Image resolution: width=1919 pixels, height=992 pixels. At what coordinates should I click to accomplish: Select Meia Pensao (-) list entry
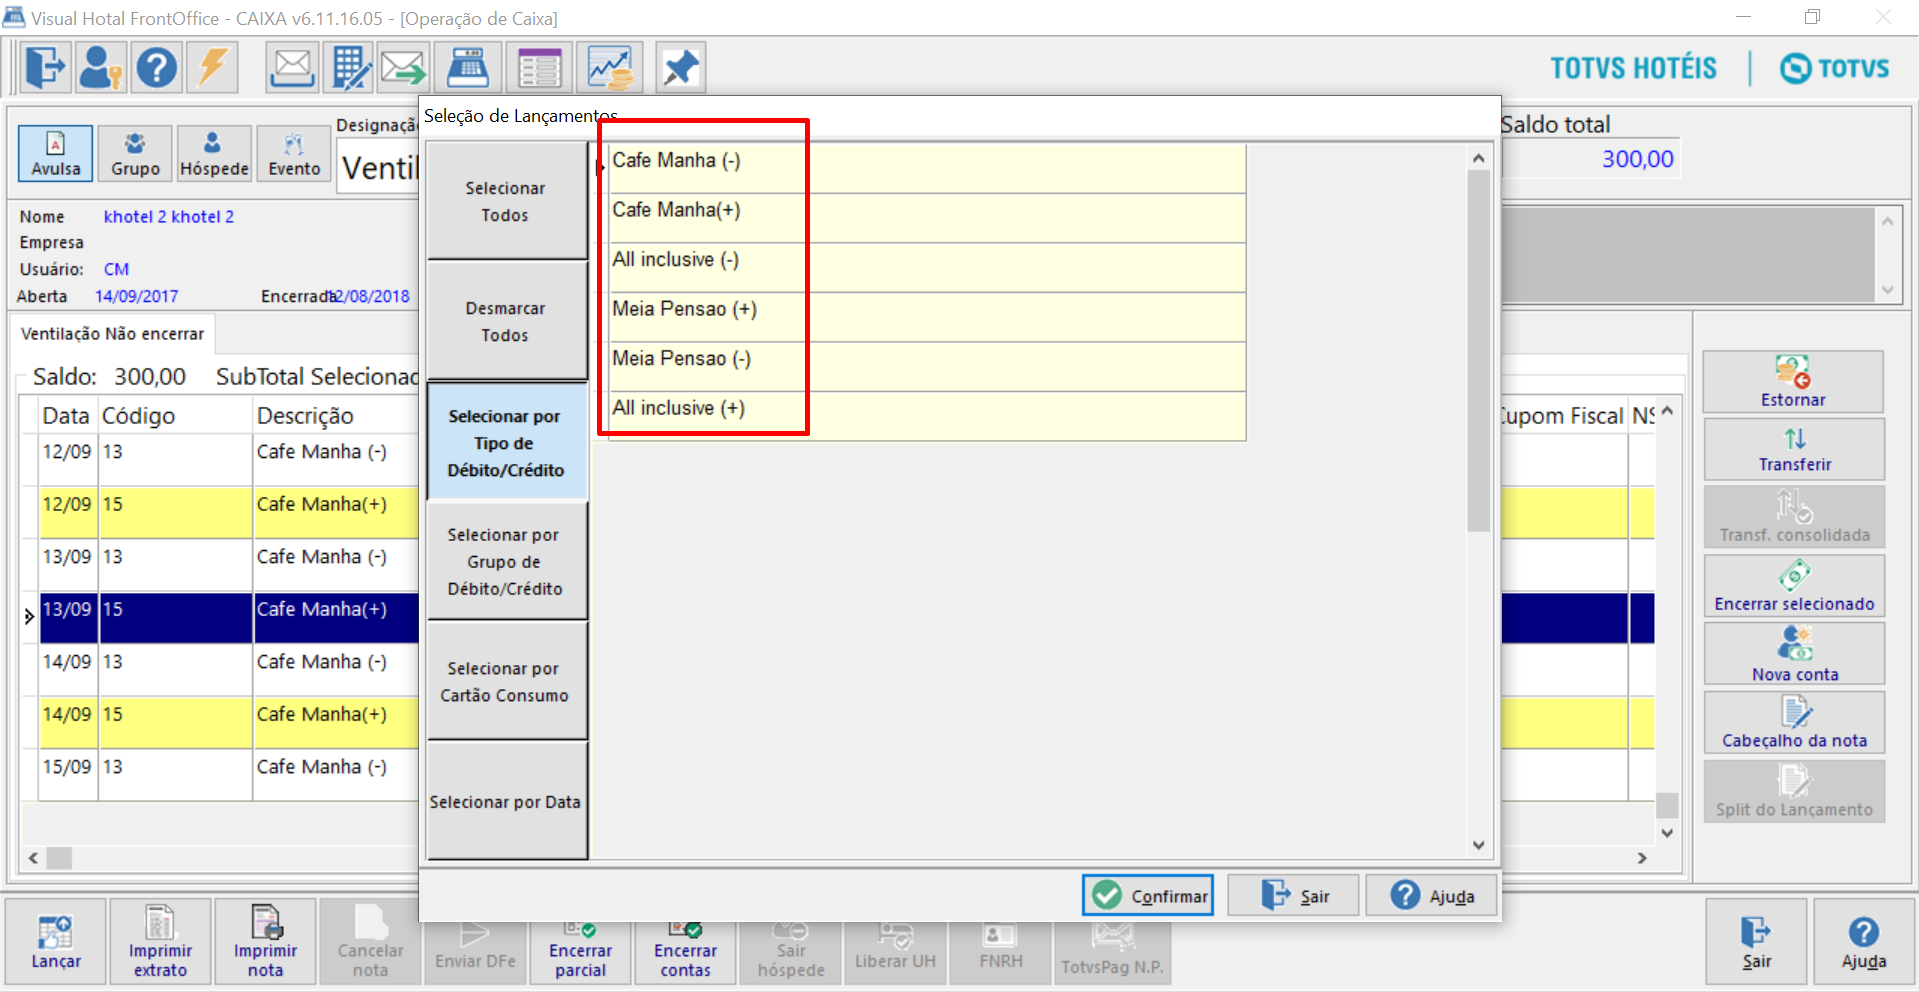[927, 366]
